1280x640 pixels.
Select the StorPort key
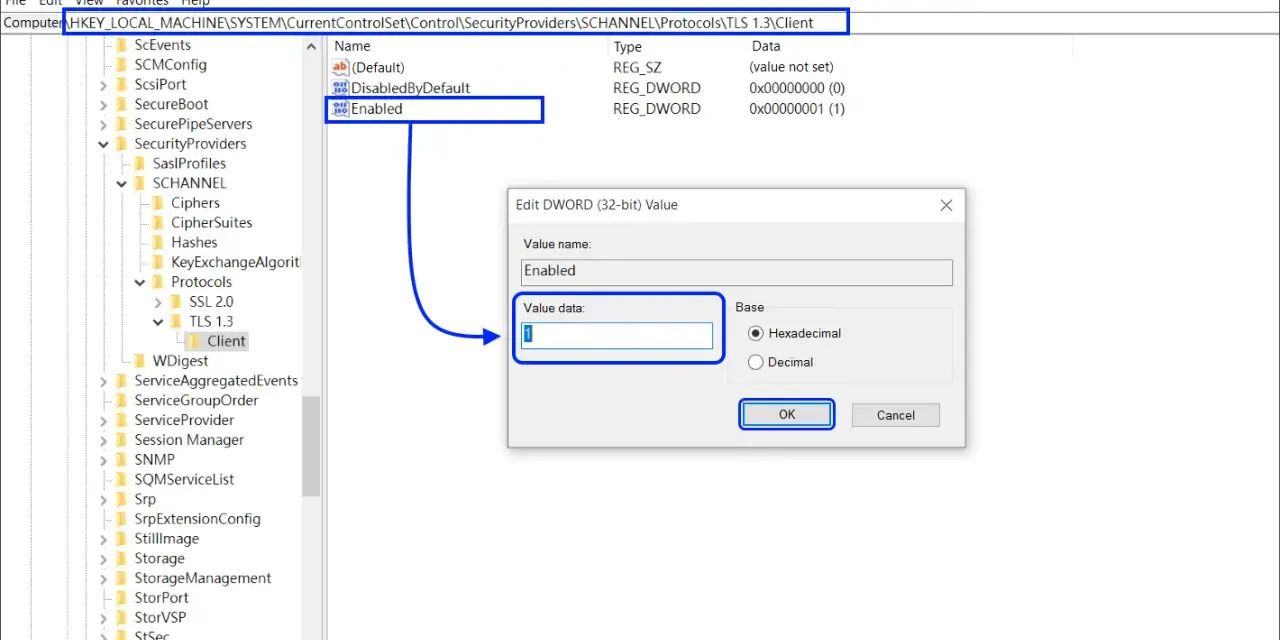[161, 598]
